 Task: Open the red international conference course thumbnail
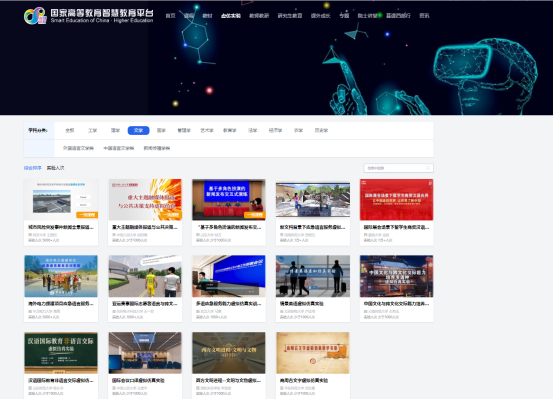[396, 200]
